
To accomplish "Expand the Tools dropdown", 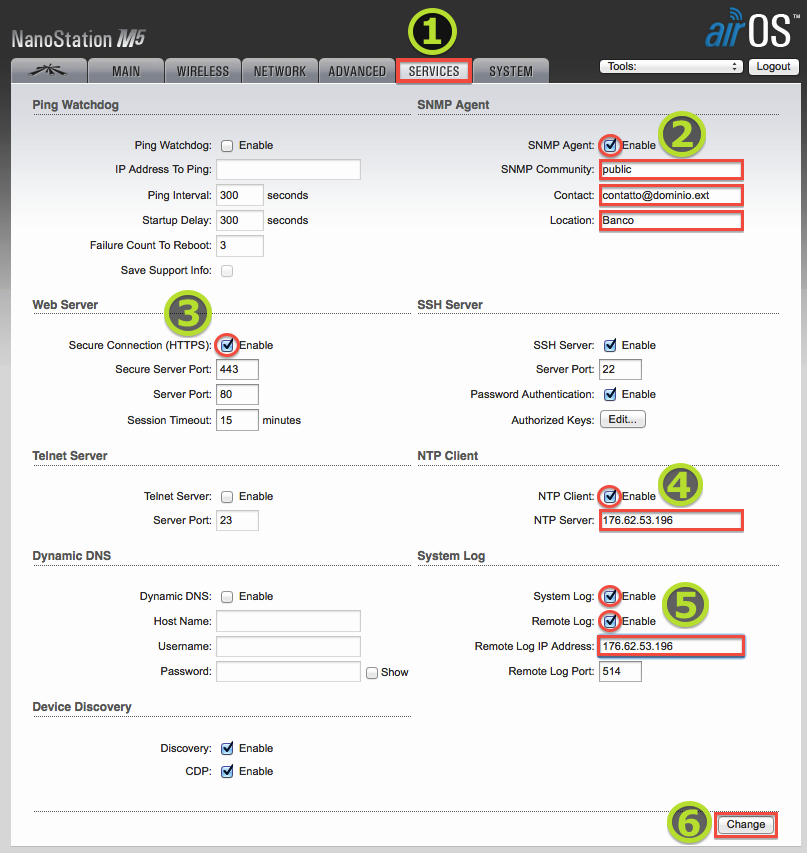I will tap(670, 67).
